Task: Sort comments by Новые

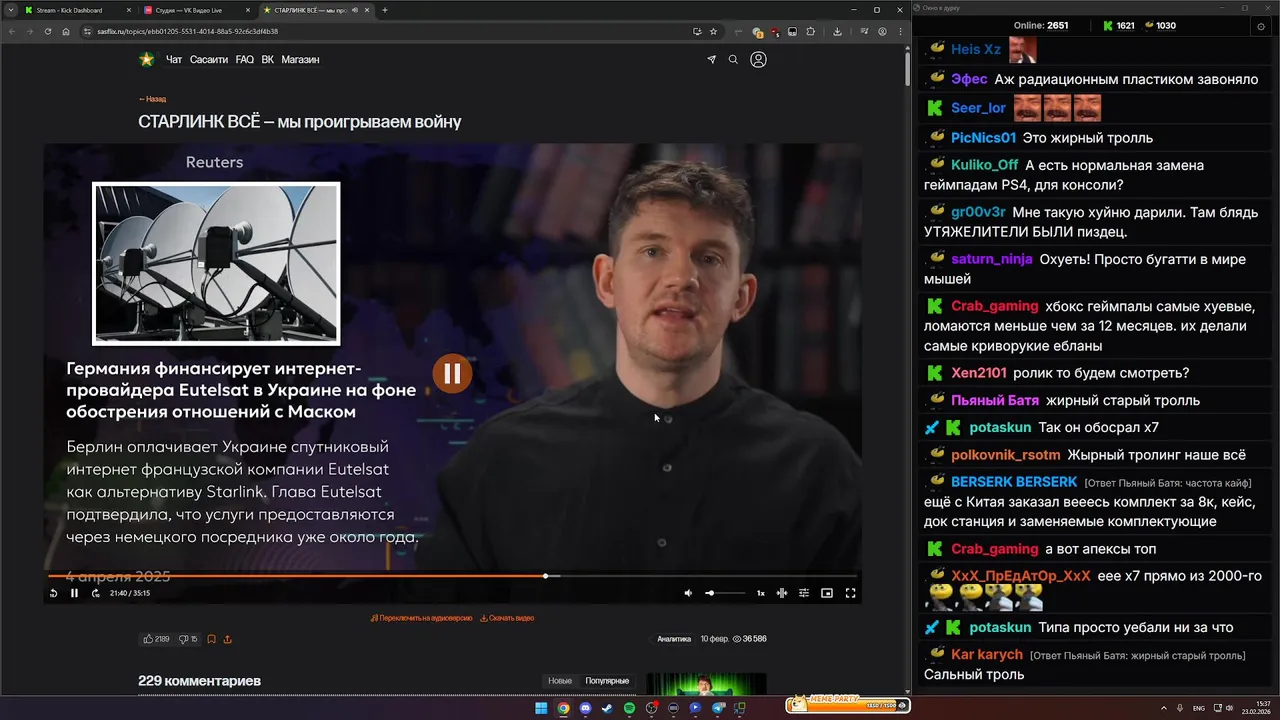Action: click(560, 681)
